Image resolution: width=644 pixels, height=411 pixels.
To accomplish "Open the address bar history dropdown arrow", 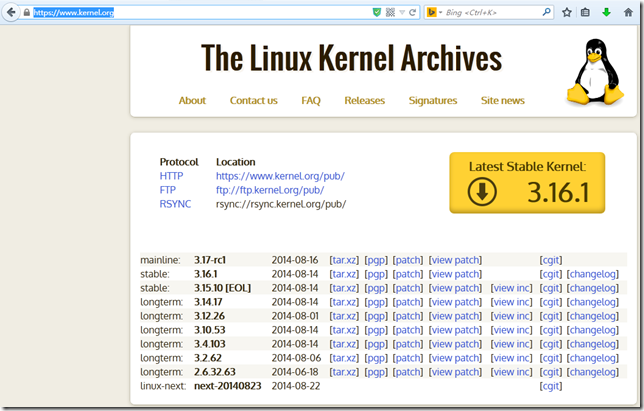I will click(x=402, y=13).
